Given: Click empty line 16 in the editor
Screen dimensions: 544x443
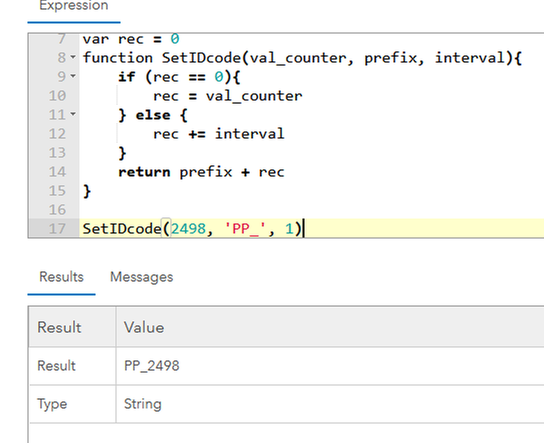Looking at the screenshot, I should point(312,210).
